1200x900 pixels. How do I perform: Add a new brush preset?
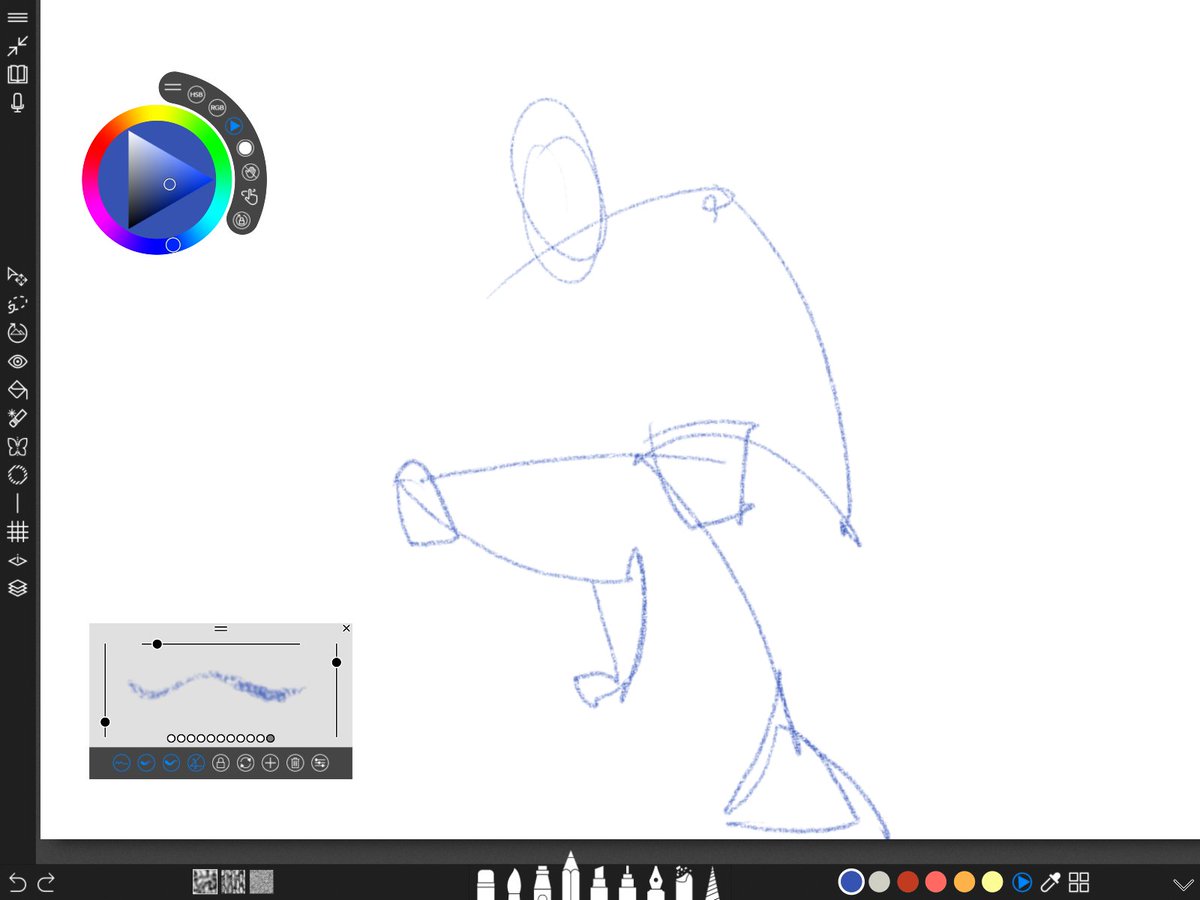point(270,763)
